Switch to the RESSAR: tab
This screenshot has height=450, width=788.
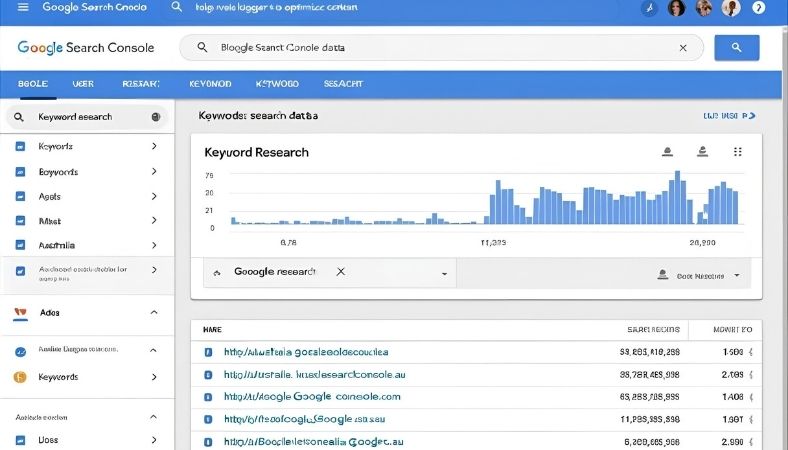[141, 84]
